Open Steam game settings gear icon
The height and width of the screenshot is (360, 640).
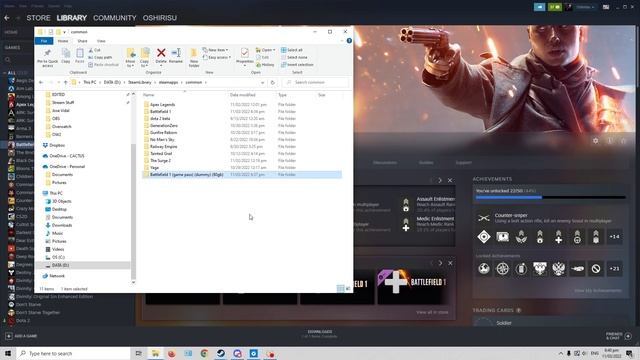(x=596, y=141)
